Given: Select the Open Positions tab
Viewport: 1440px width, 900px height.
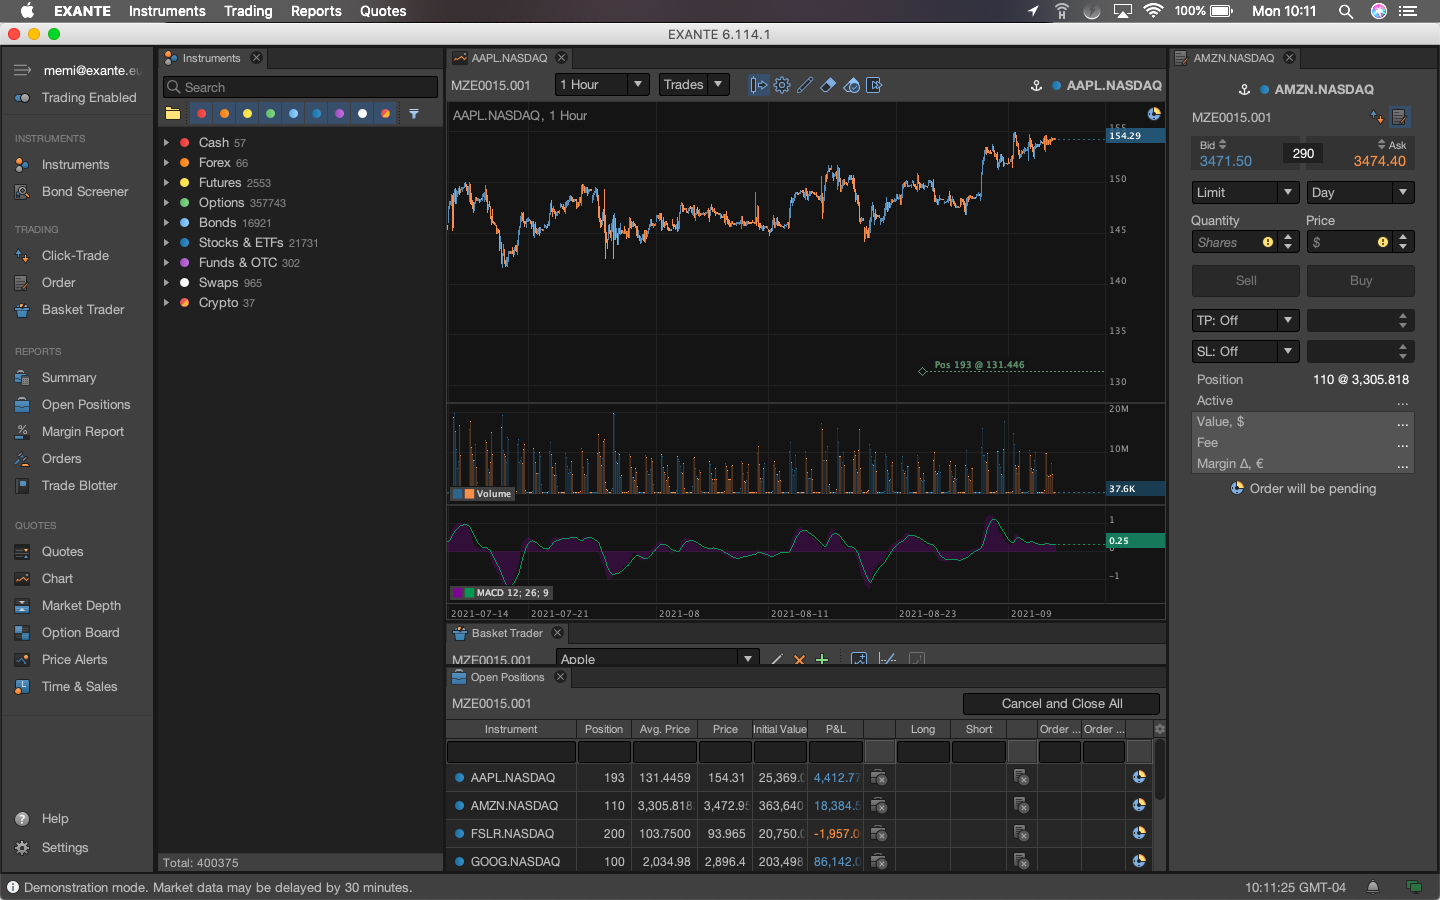Looking at the screenshot, I should tap(508, 677).
